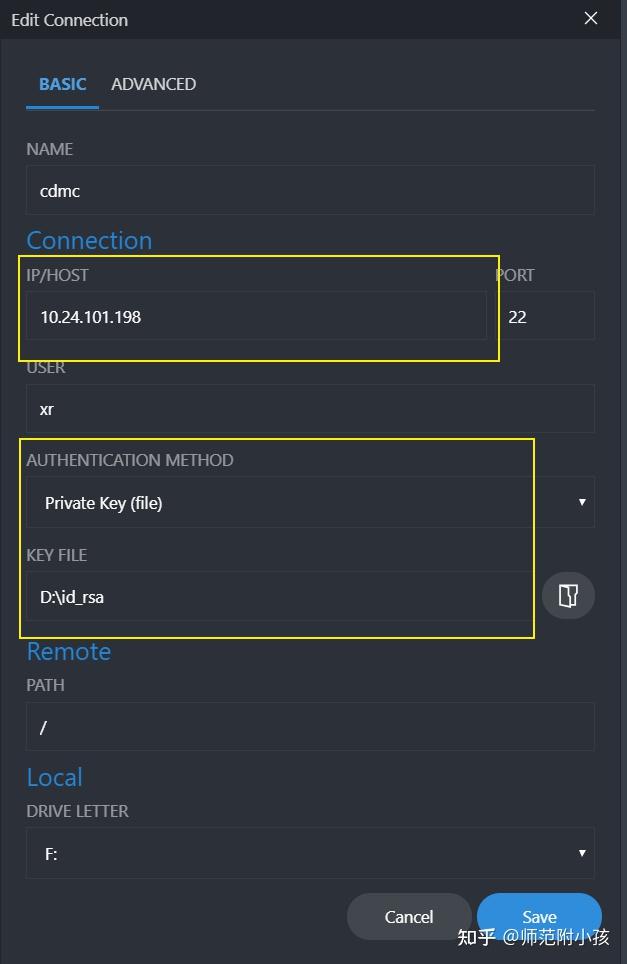Screen dimensions: 627x964
Task: Click the dropdown arrow on the F: drive selector
Action: pyautogui.click(x=581, y=852)
